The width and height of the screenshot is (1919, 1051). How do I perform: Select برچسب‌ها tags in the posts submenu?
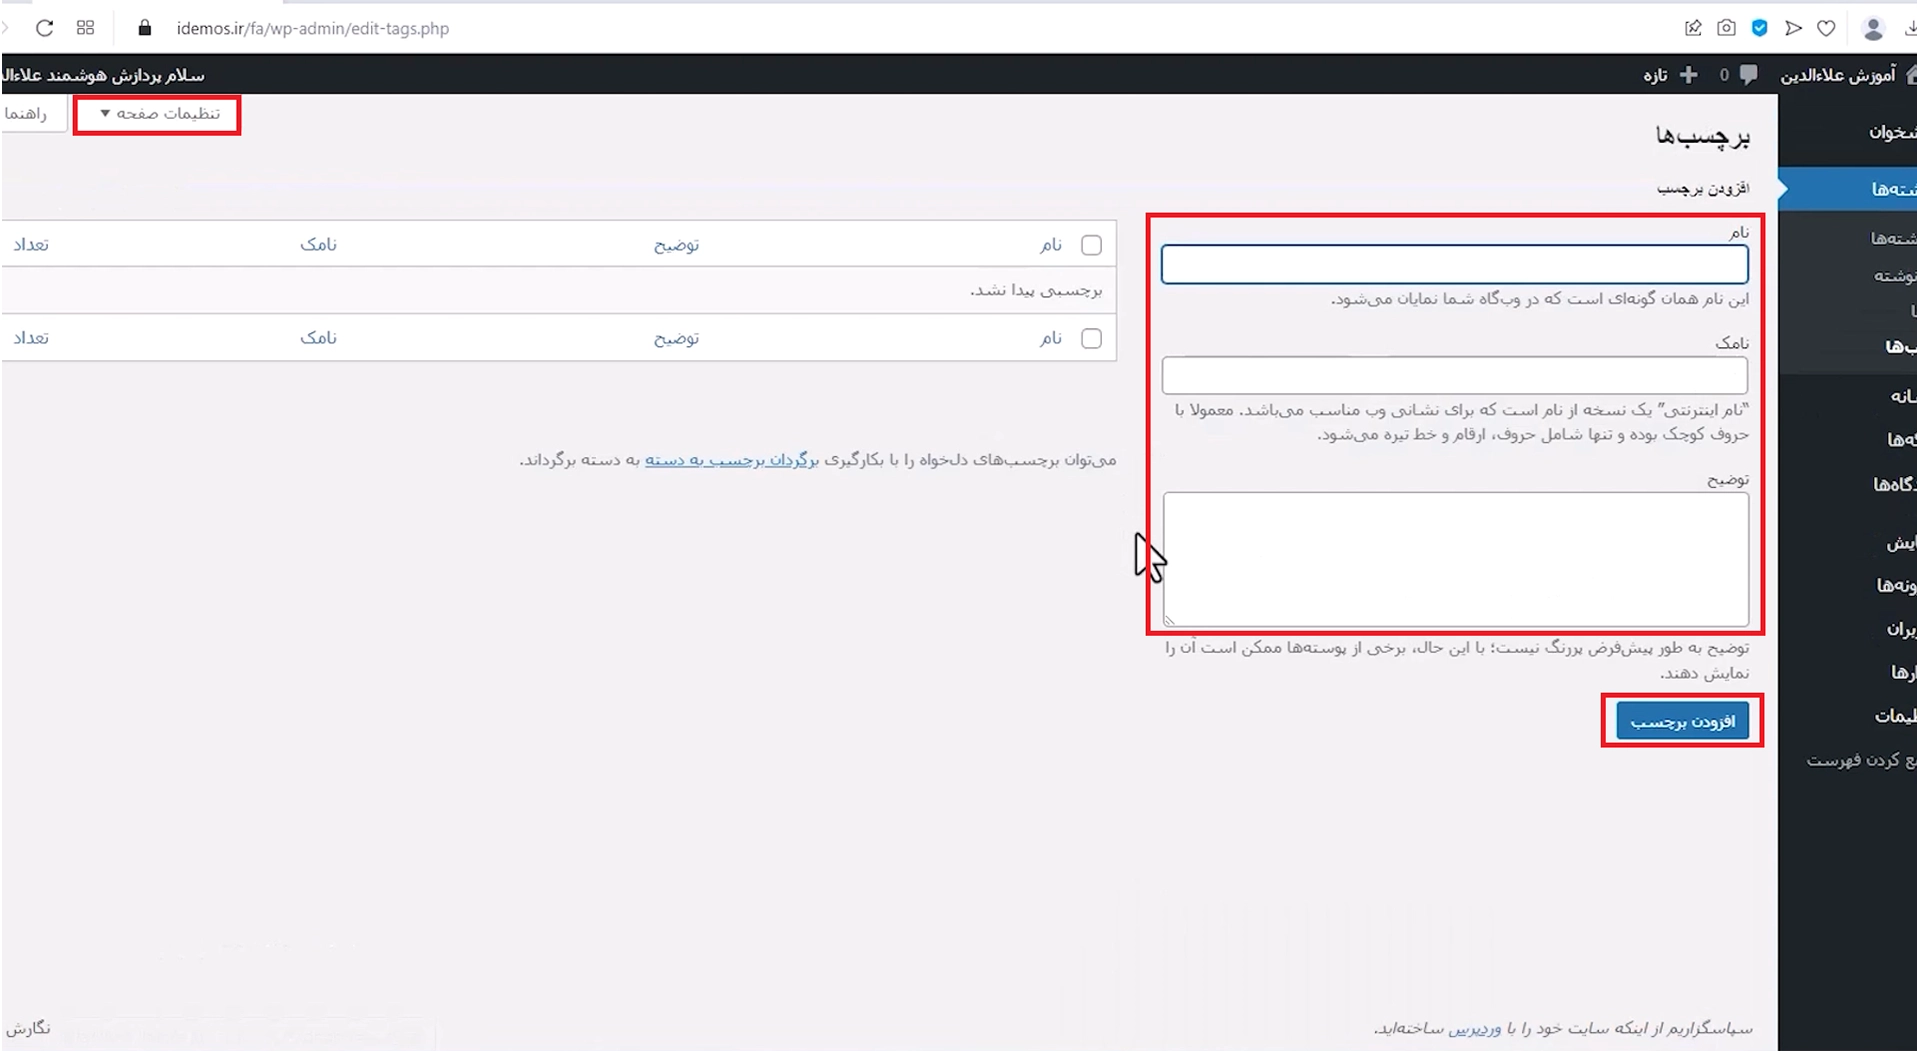coord(1901,346)
